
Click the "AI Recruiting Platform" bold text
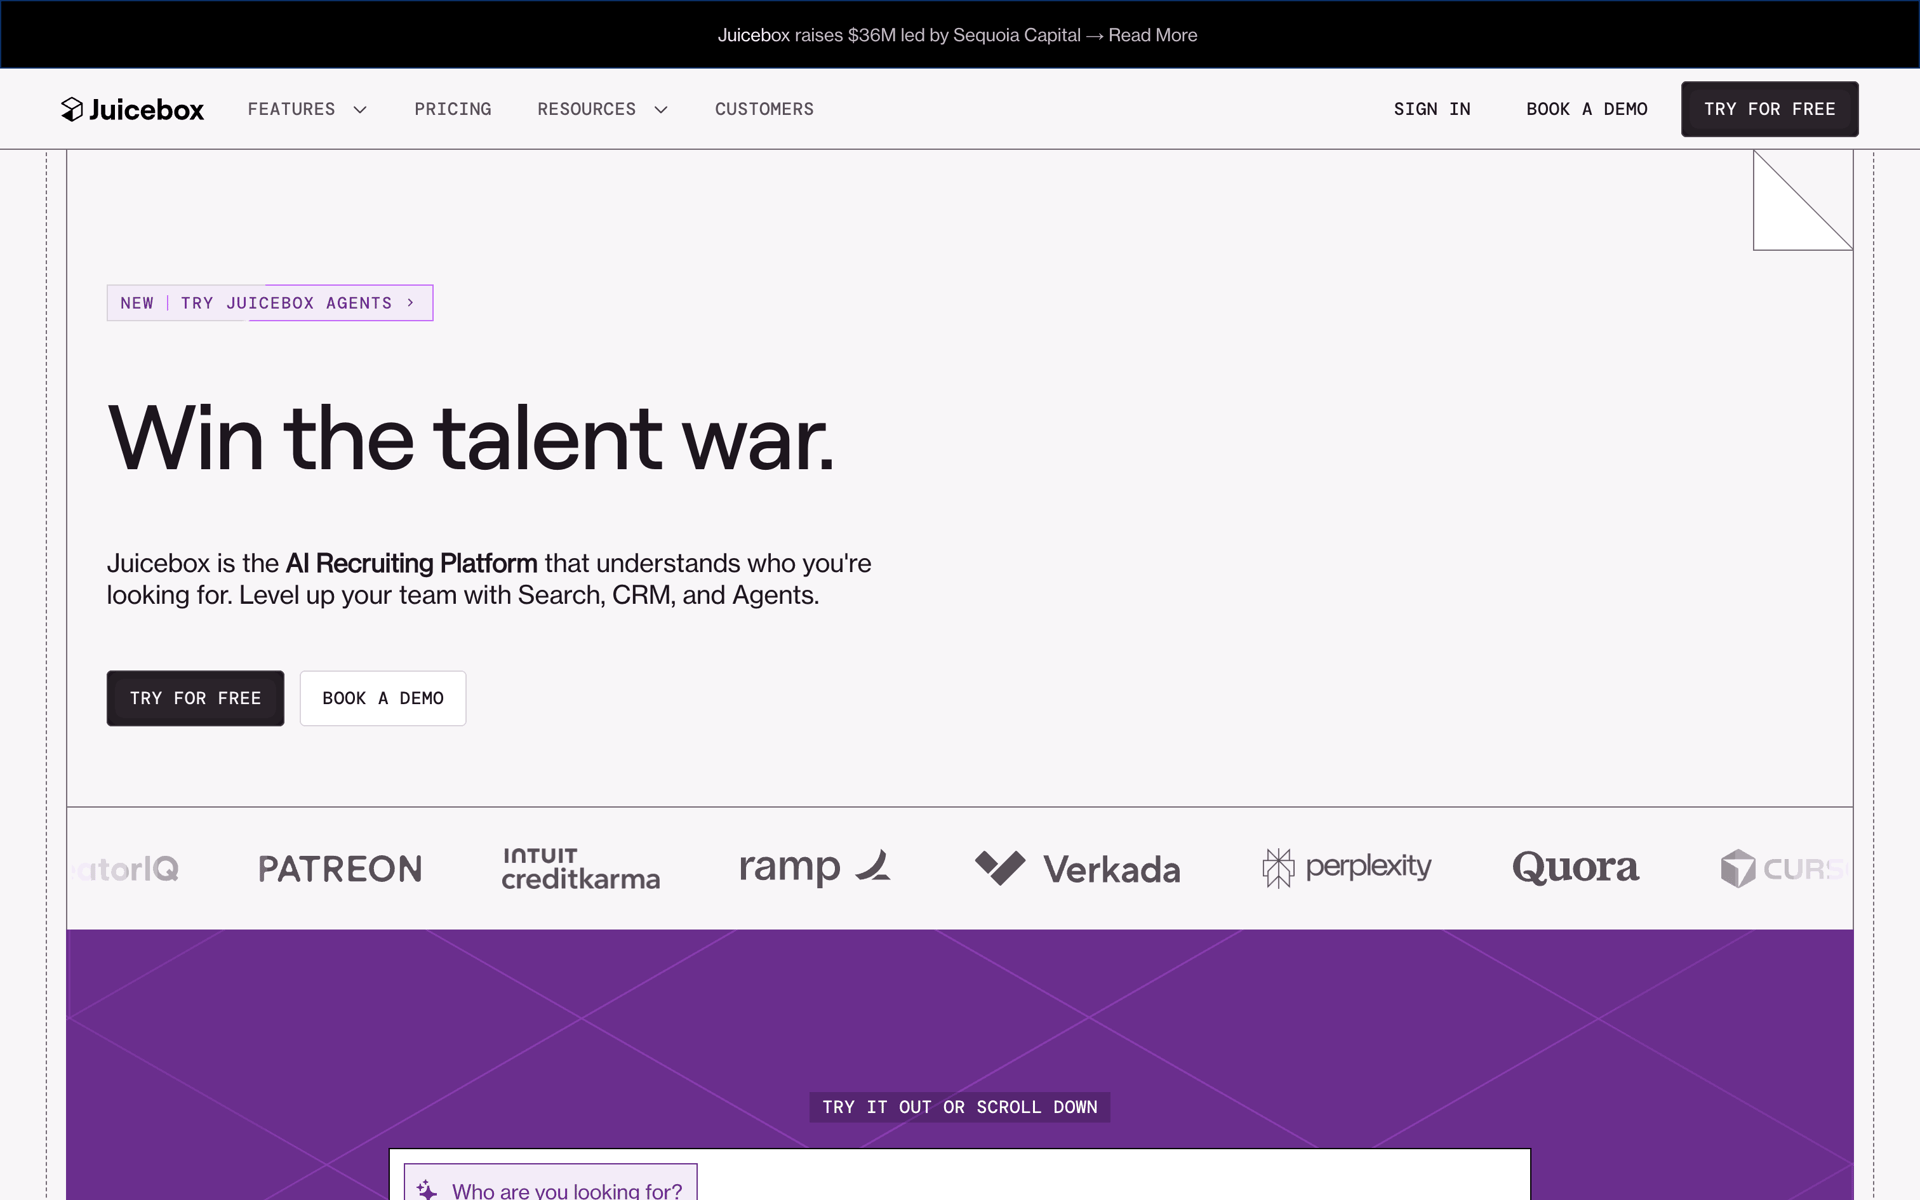(x=411, y=563)
